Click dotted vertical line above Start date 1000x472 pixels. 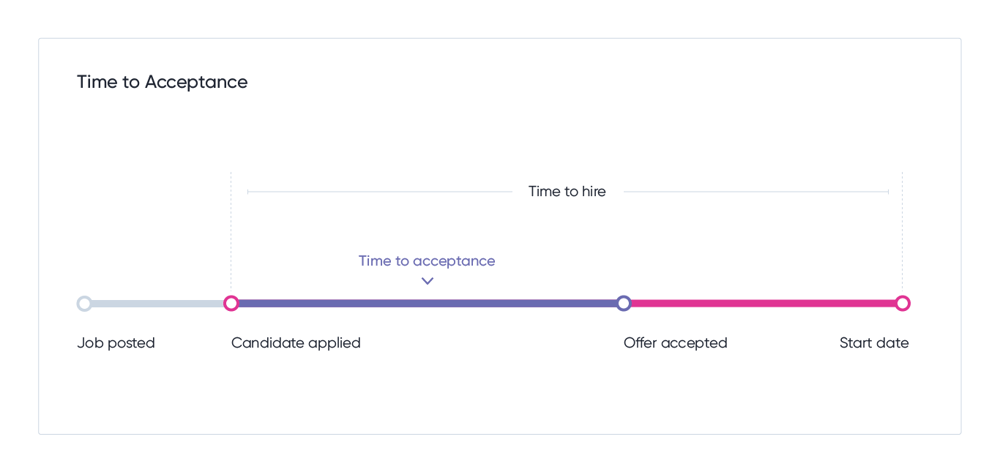click(902, 233)
